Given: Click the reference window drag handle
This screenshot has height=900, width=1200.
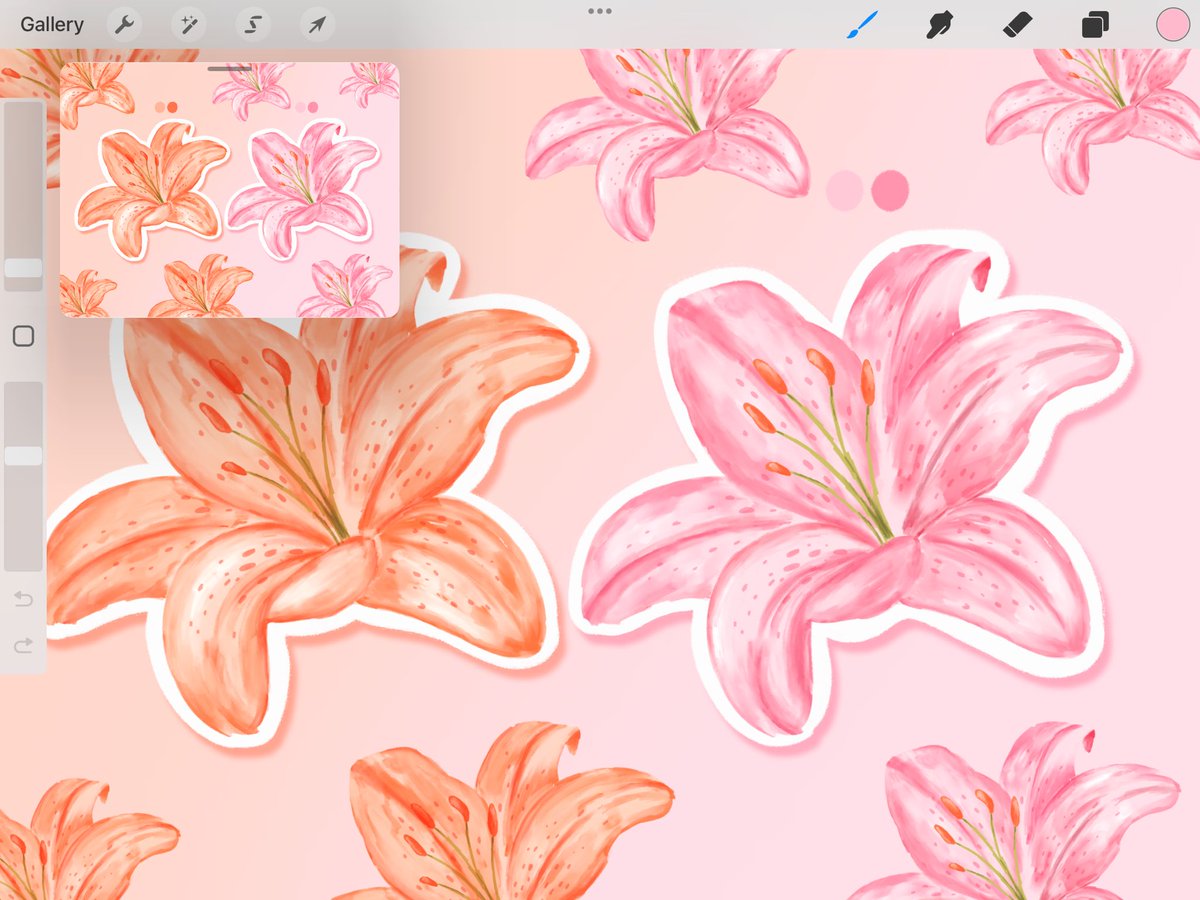Looking at the screenshot, I should click(229, 68).
